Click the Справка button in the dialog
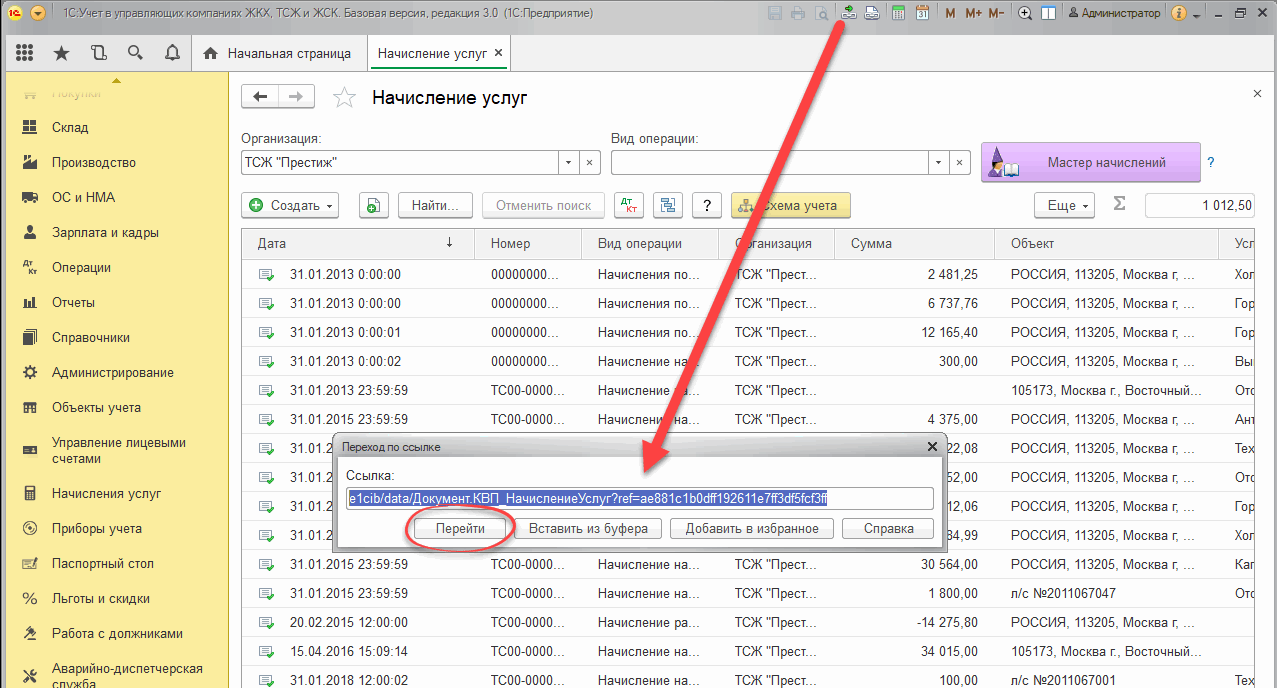The width and height of the screenshot is (1277, 688). pos(888,528)
